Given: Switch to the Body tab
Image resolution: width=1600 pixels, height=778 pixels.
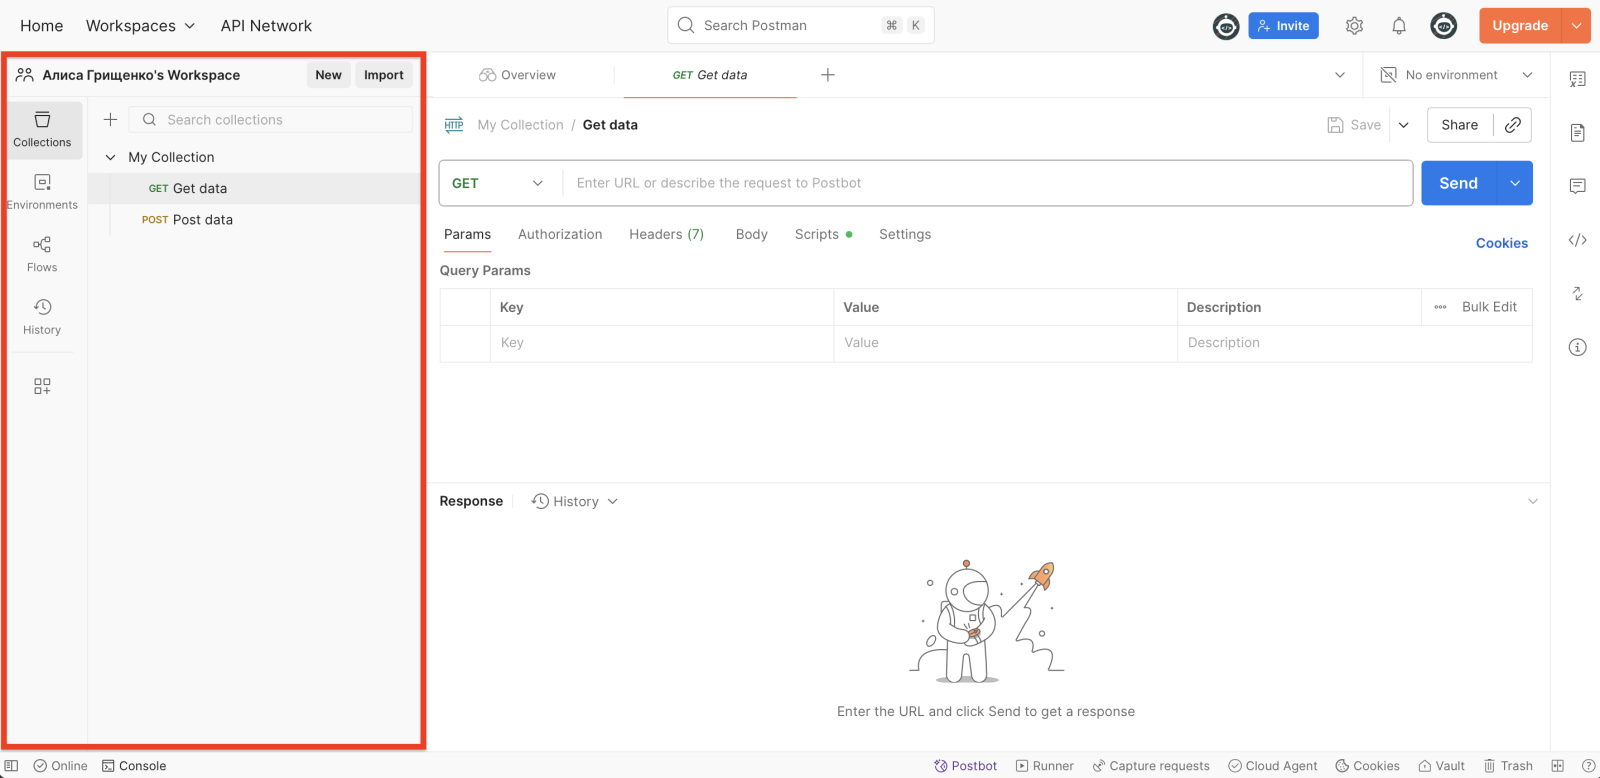Looking at the screenshot, I should click(x=751, y=234).
